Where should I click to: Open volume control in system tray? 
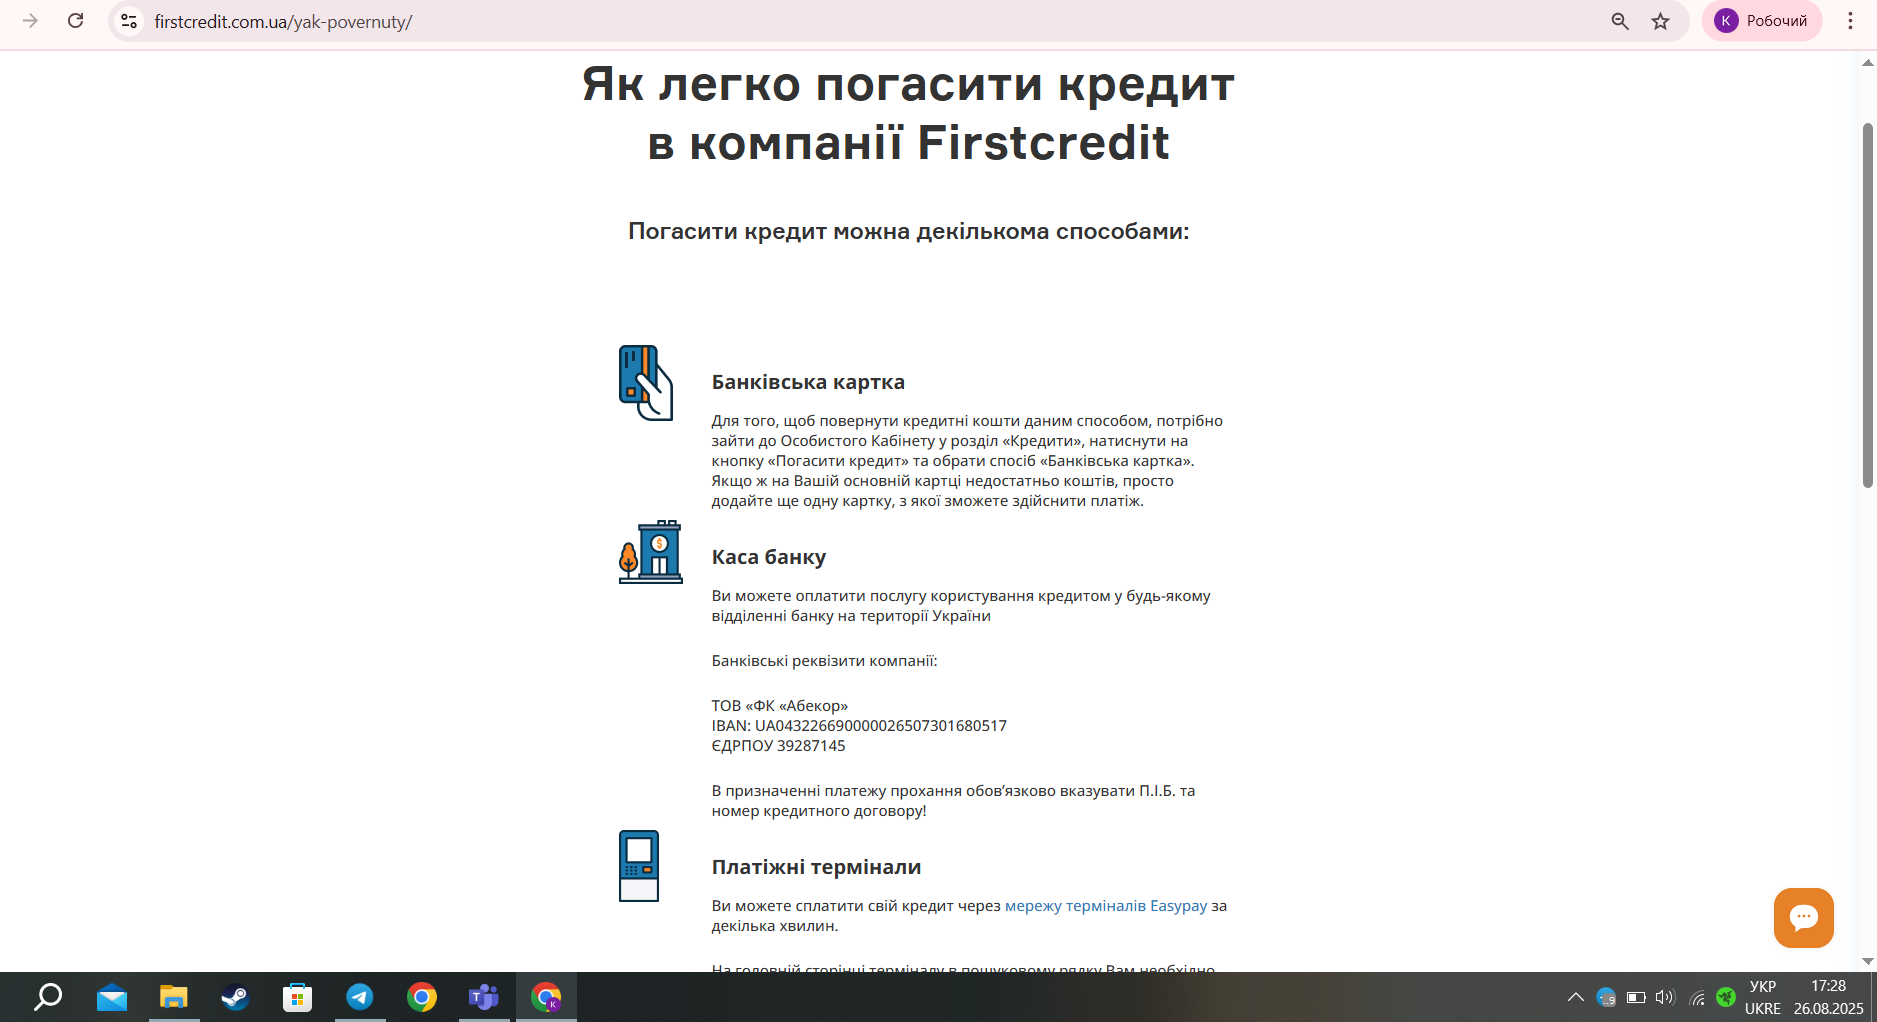(x=1665, y=997)
